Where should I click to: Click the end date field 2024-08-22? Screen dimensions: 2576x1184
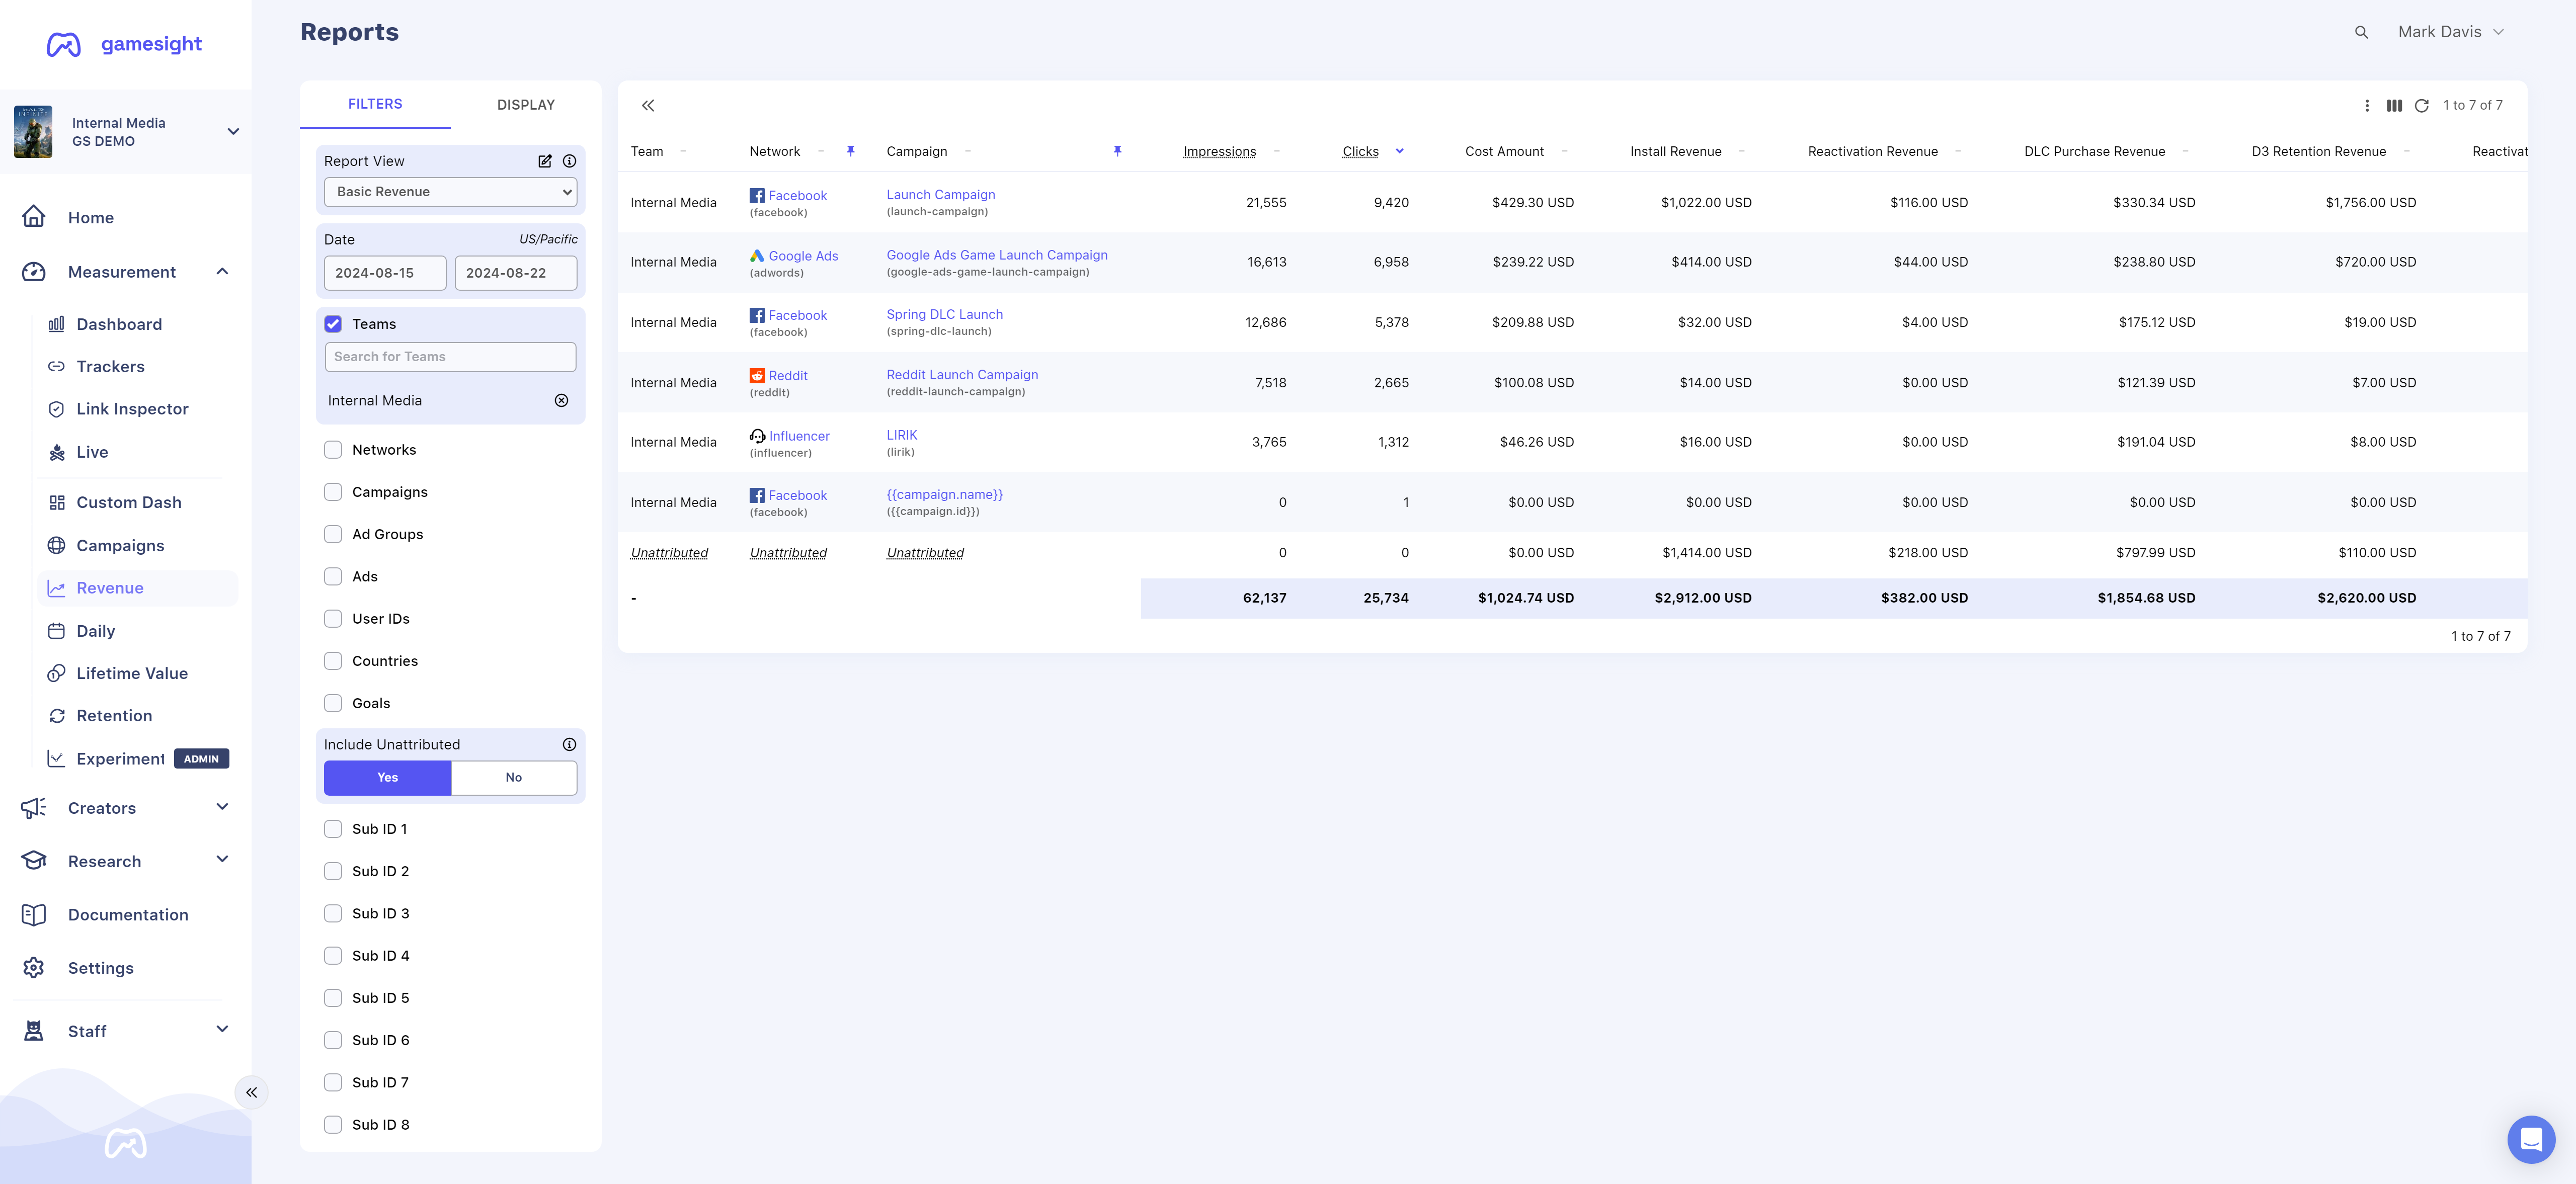click(x=516, y=273)
